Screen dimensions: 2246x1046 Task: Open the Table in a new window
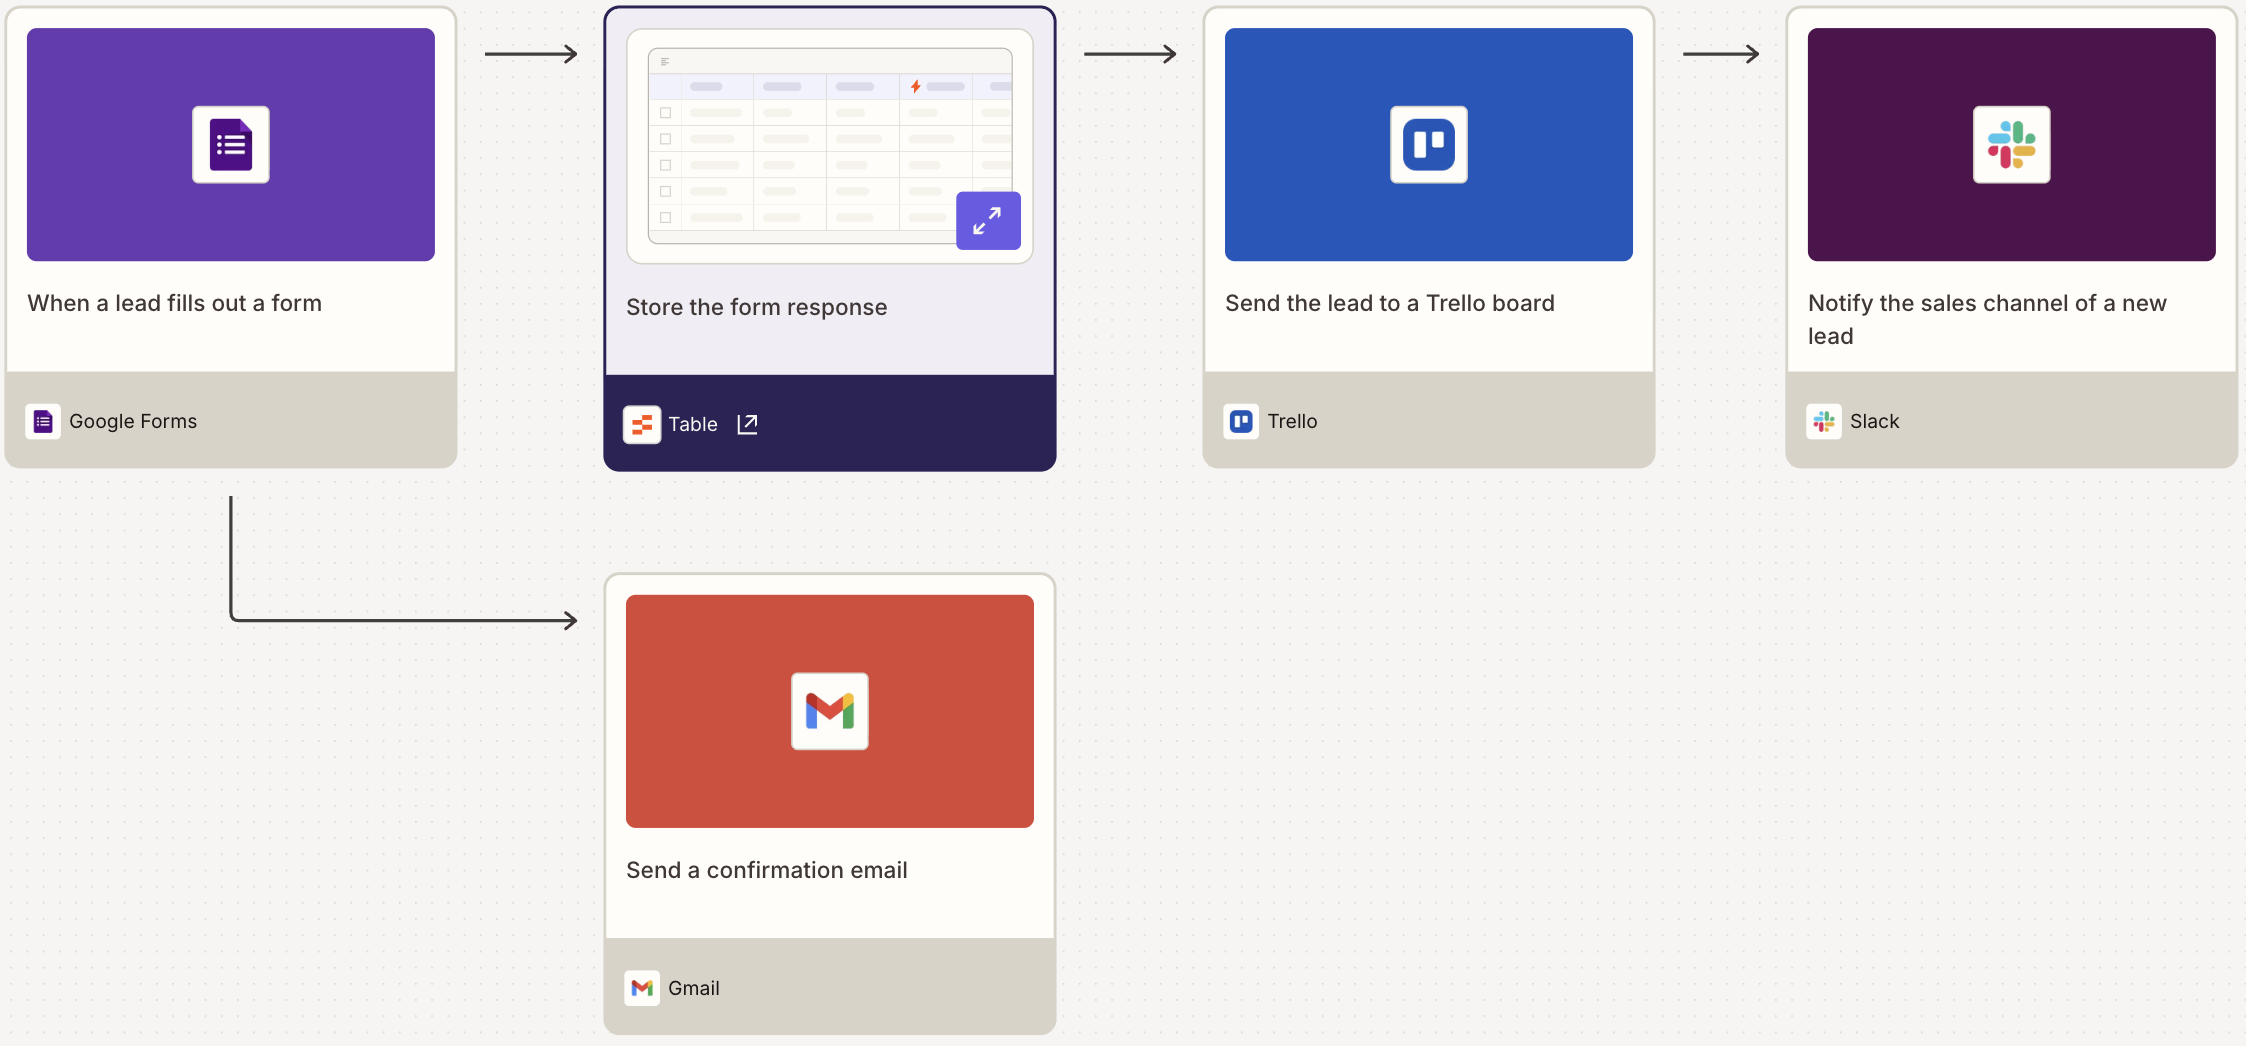pyautogui.click(x=747, y=424)
